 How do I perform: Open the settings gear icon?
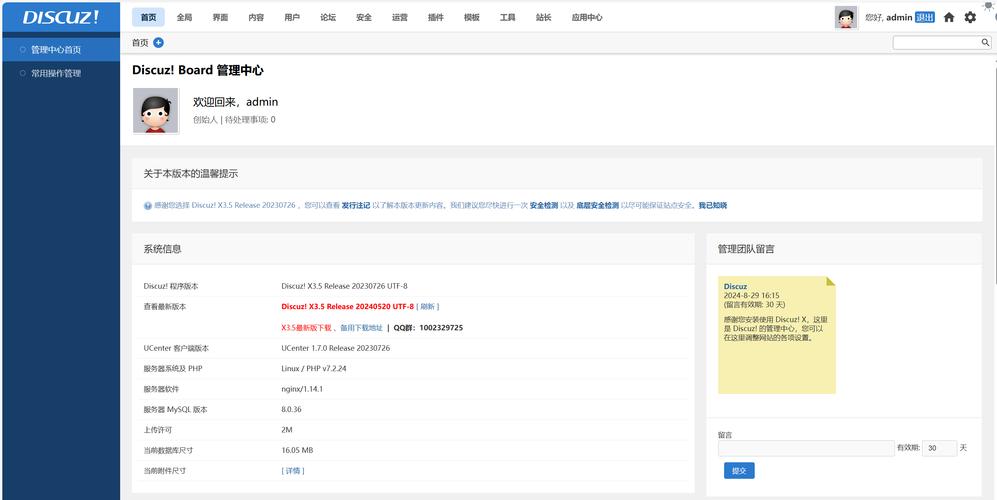970,17
